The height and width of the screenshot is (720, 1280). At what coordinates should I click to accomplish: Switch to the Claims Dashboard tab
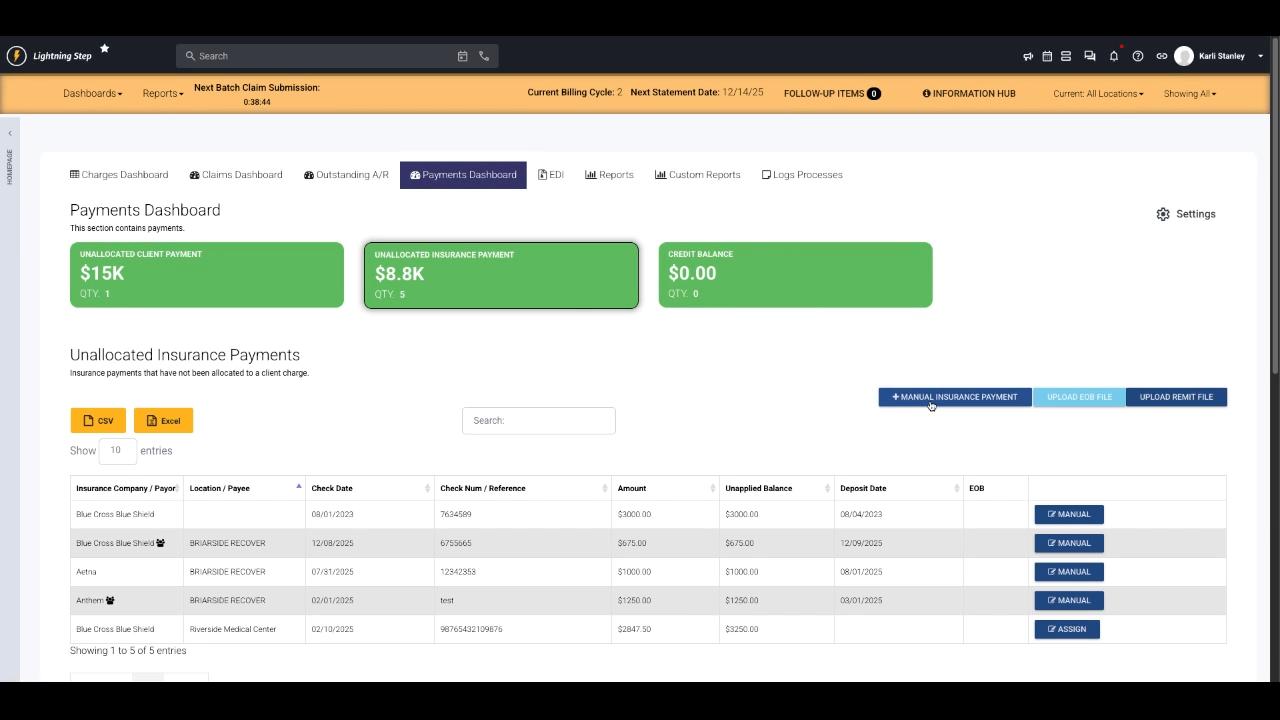tap(236, 175)
